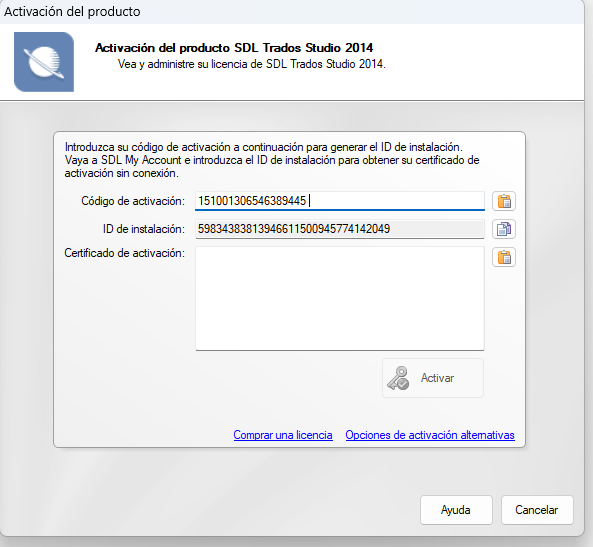
Task: Open Opciones de activación alternativas link
Action: point(430,435)
